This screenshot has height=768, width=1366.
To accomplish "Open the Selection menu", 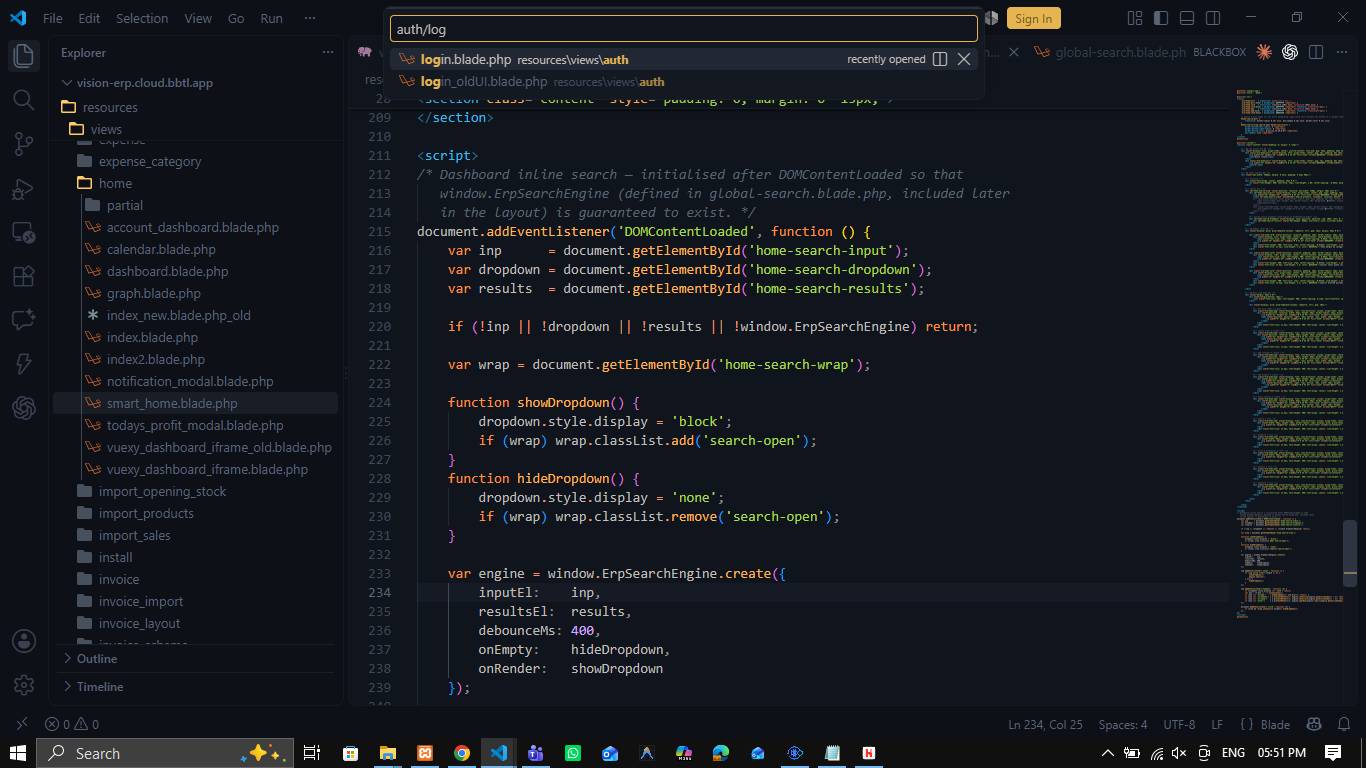I will coord(142,18).
